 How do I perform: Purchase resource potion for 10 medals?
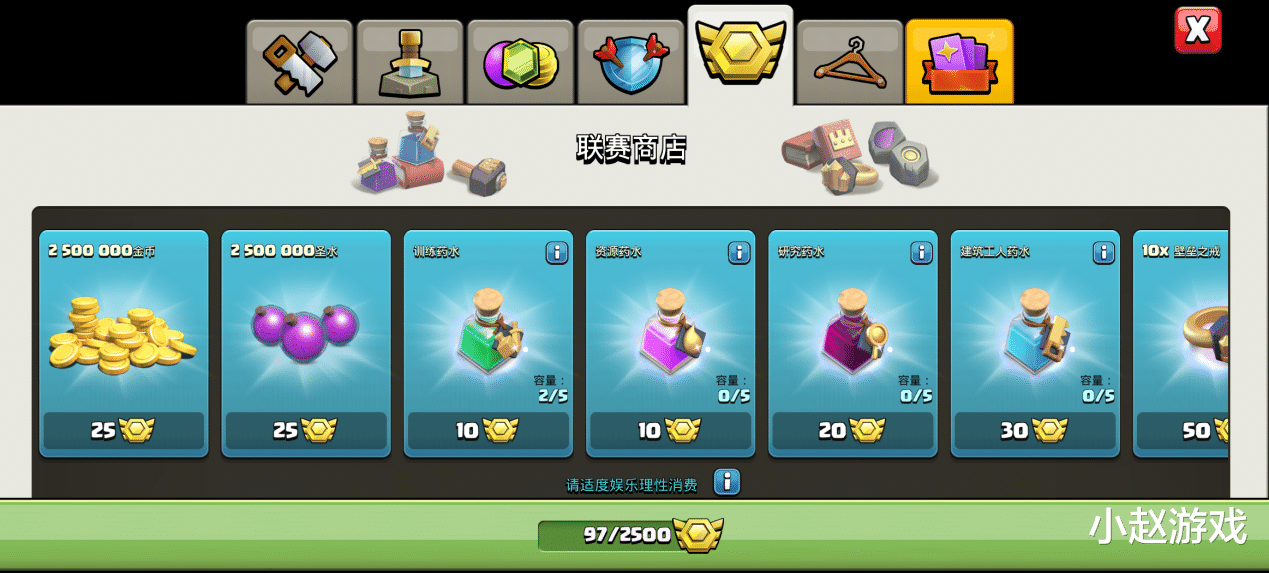[x=670, y=431]
